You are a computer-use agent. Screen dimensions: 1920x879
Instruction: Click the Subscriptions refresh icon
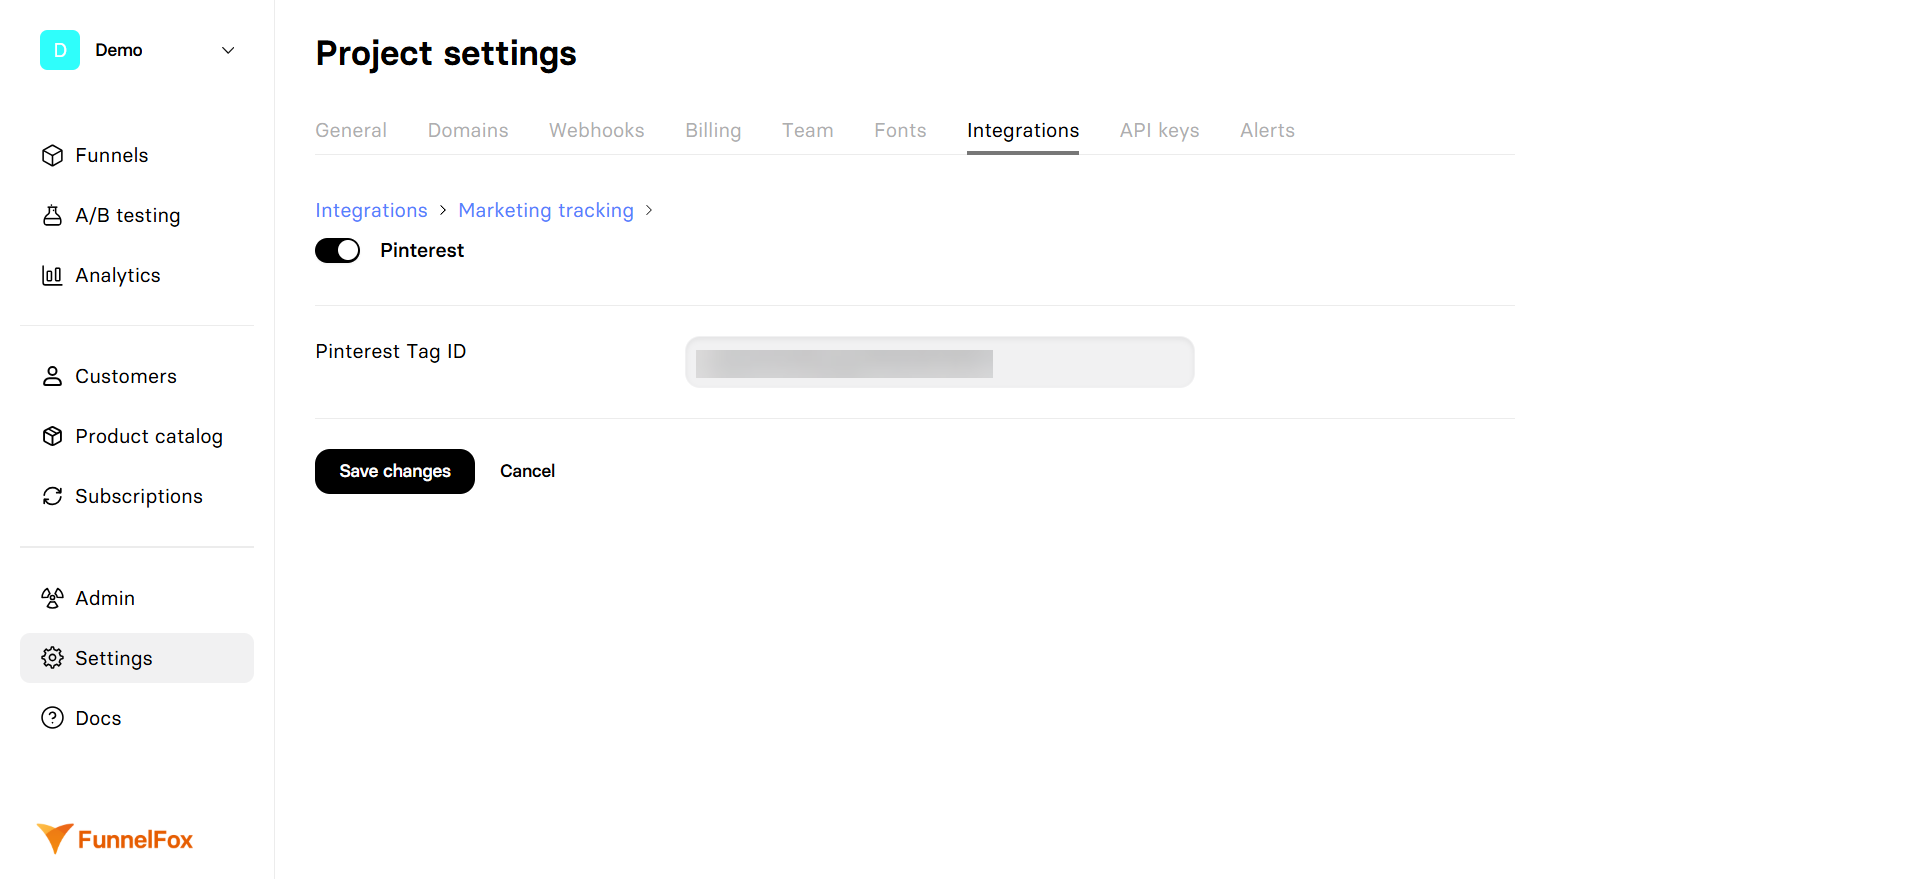(52, 496)
